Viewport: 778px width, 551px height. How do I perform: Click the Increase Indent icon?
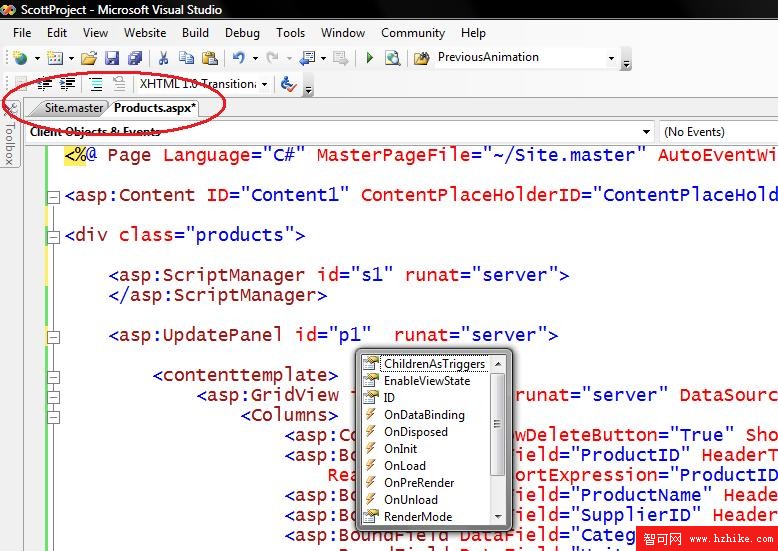click(67, 84)
